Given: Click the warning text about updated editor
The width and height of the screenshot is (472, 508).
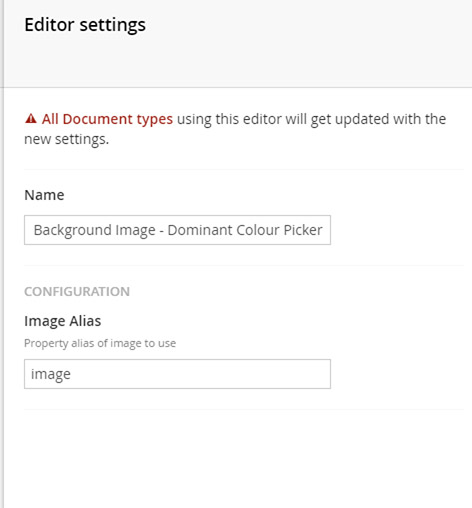Looking at the screenshot, I should 235,129.
